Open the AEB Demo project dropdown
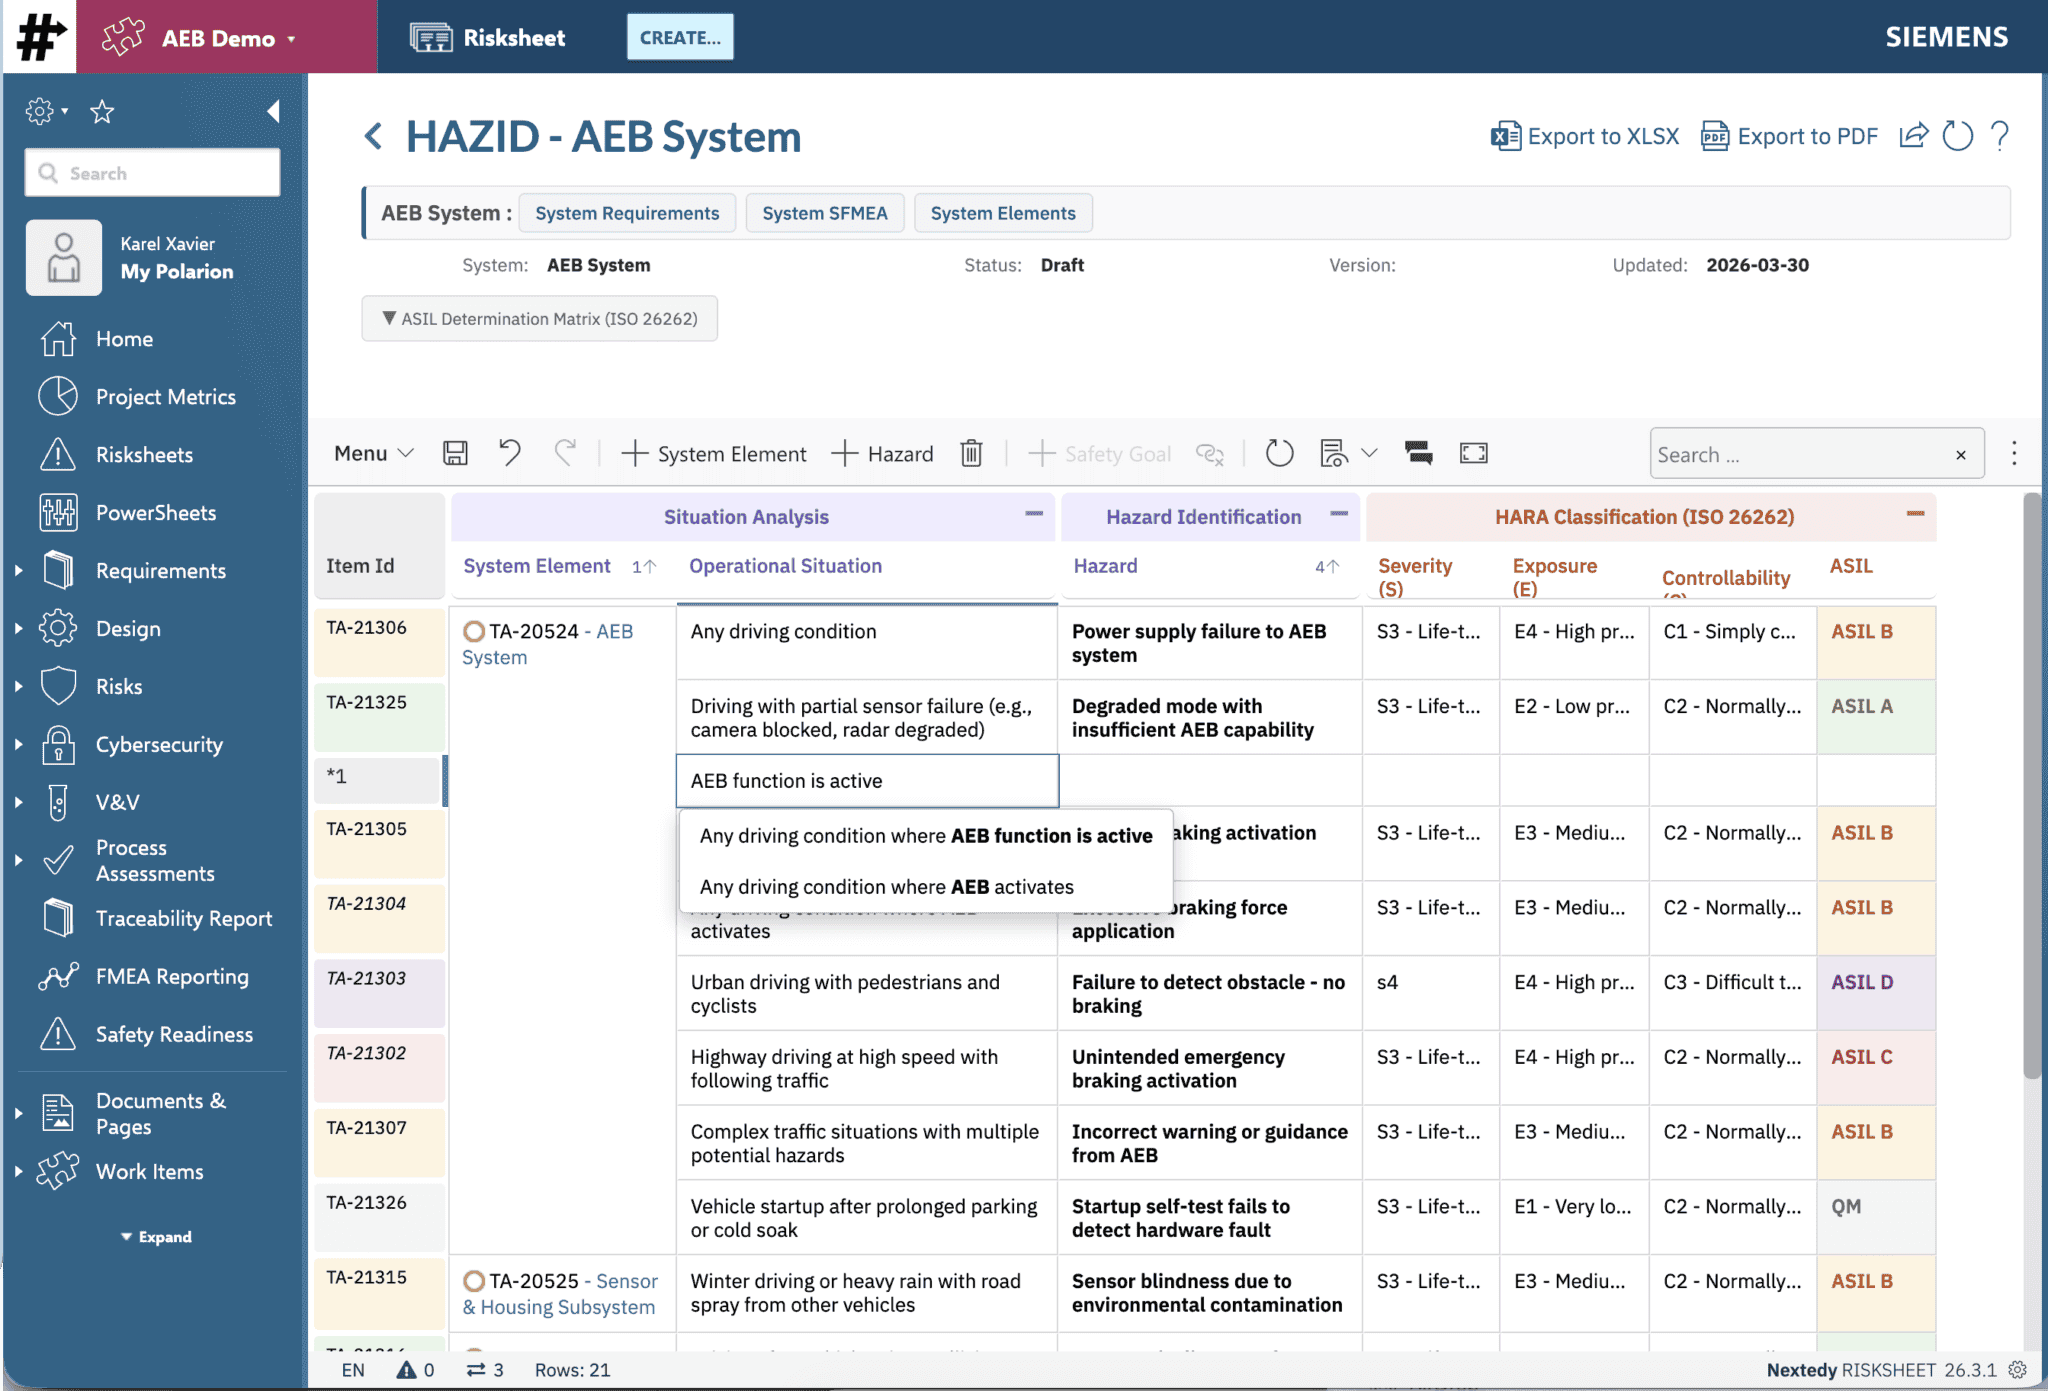The width and height of the screenshot is (2048, 1391). pos(227,38)
